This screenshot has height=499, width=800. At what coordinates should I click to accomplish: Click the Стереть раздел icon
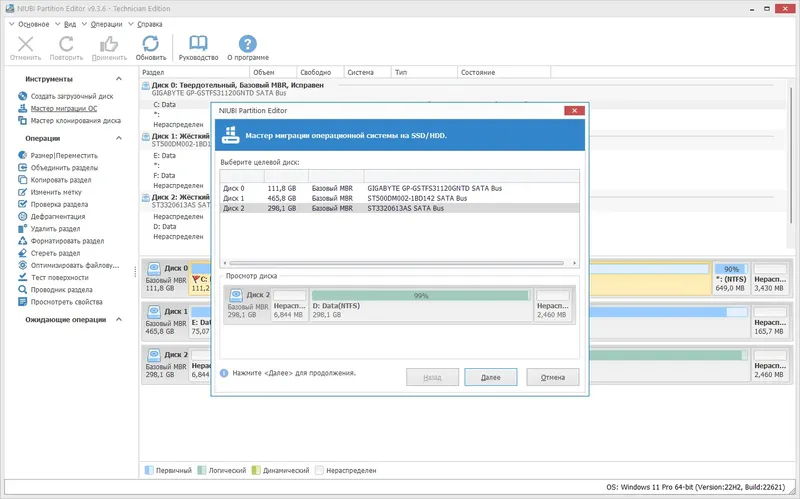pyautogui.click(x=22, y=253)
